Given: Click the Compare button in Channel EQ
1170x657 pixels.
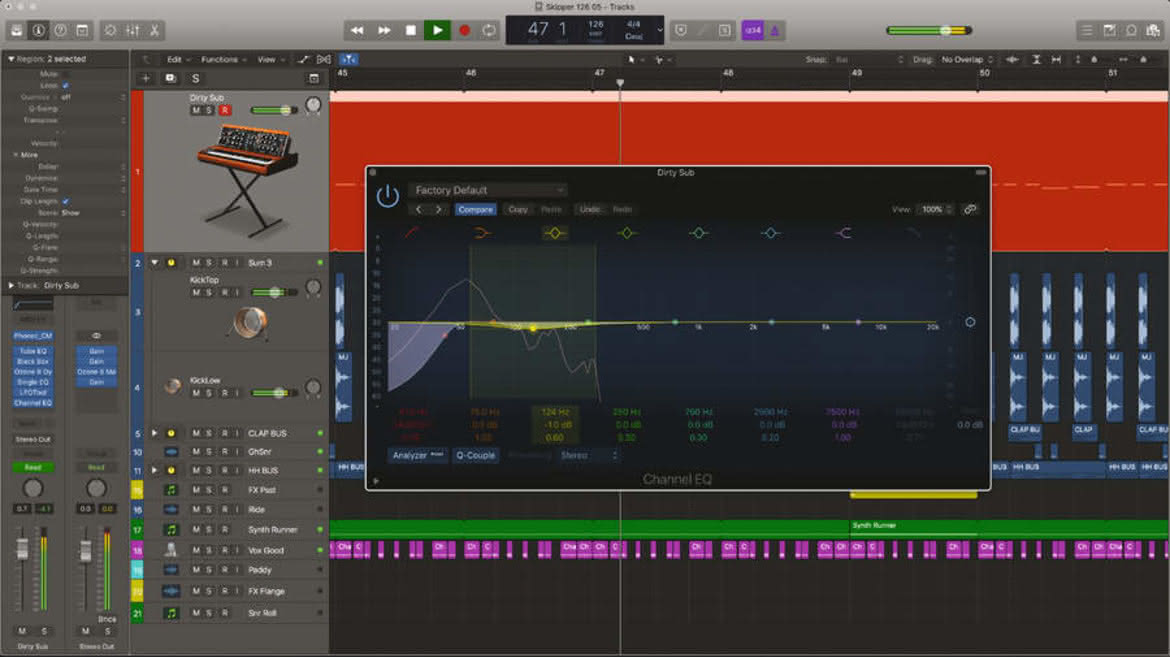Looking at the screenshot, I should point(475,210).
